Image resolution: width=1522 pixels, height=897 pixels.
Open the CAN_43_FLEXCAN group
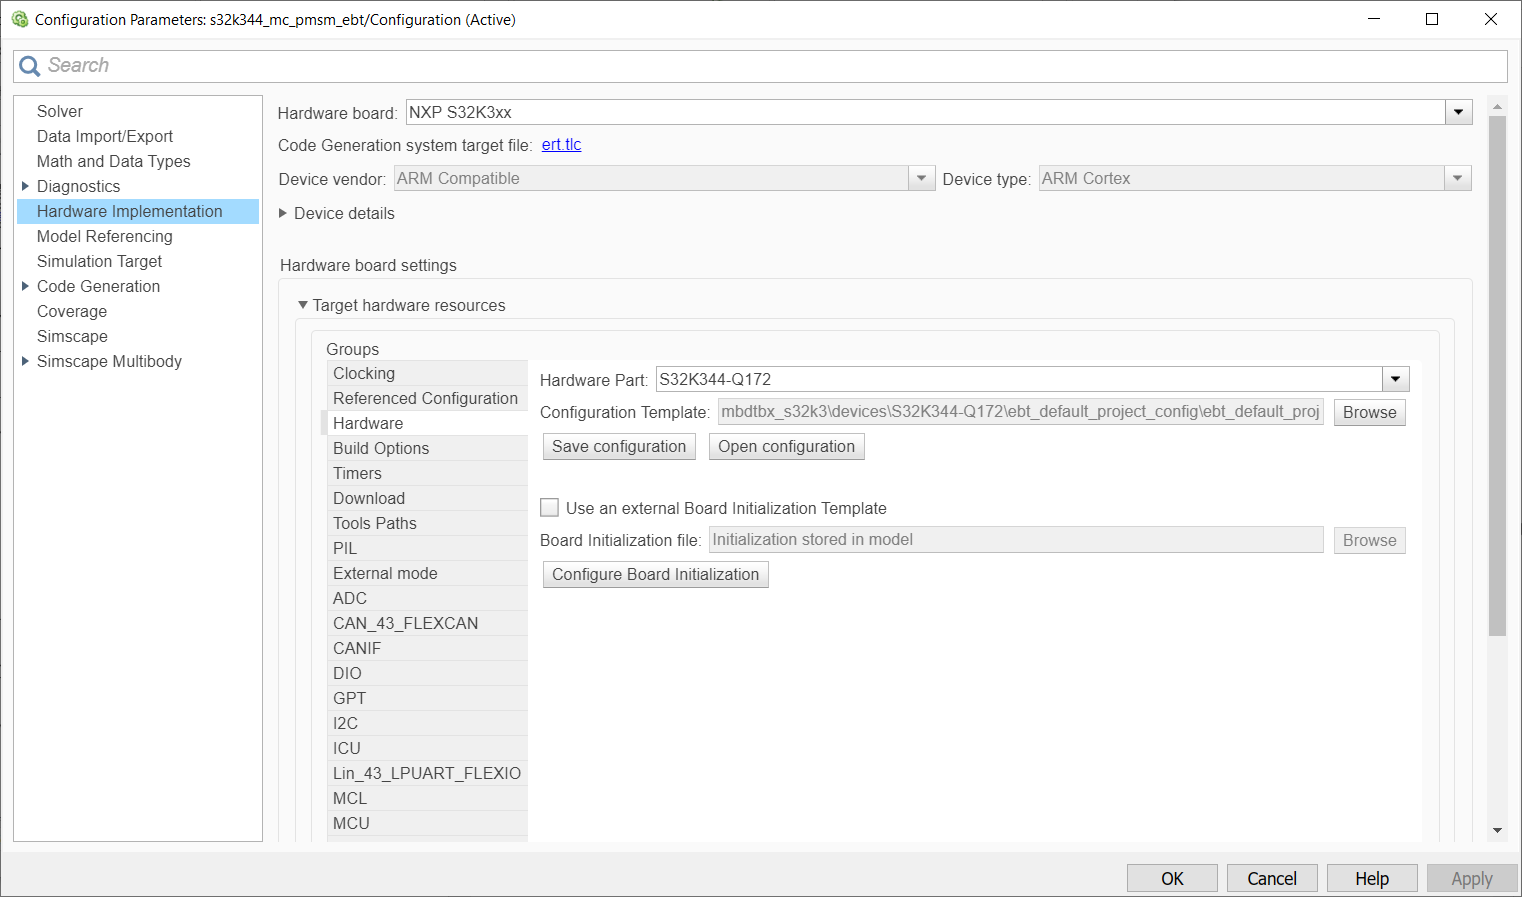pyautogui.click(x=404, y=622)
